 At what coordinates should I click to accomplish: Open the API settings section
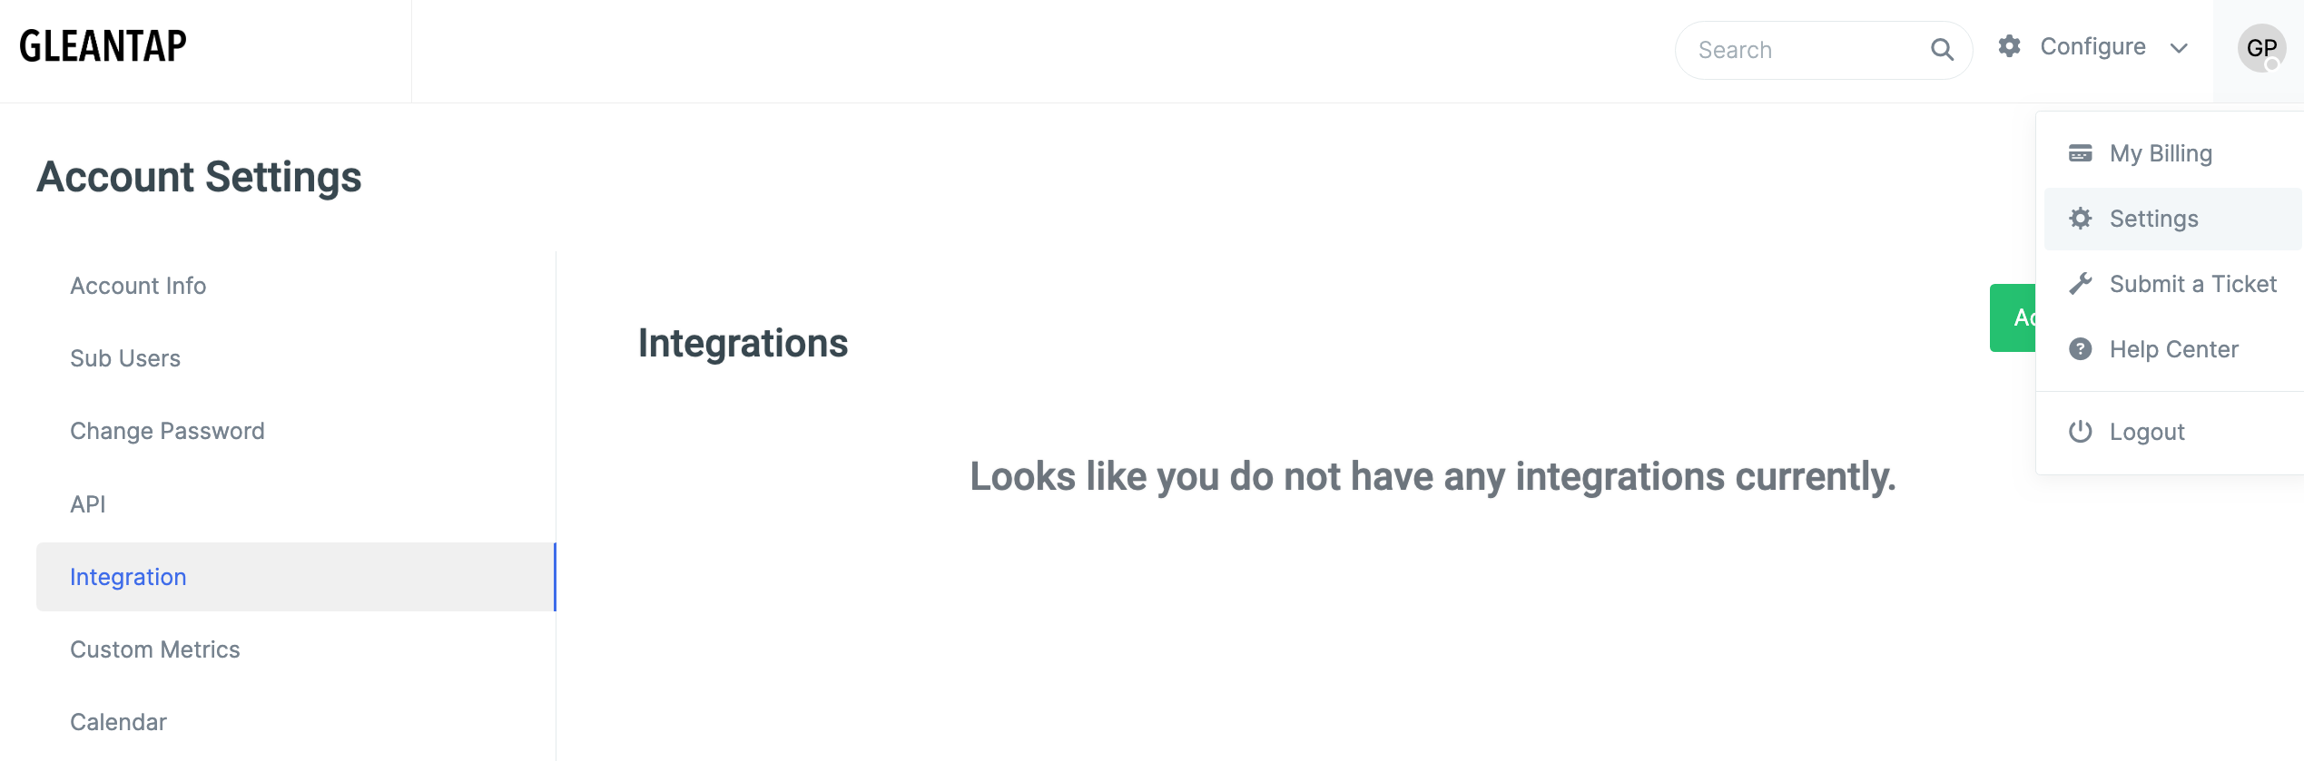click(88, 504)
